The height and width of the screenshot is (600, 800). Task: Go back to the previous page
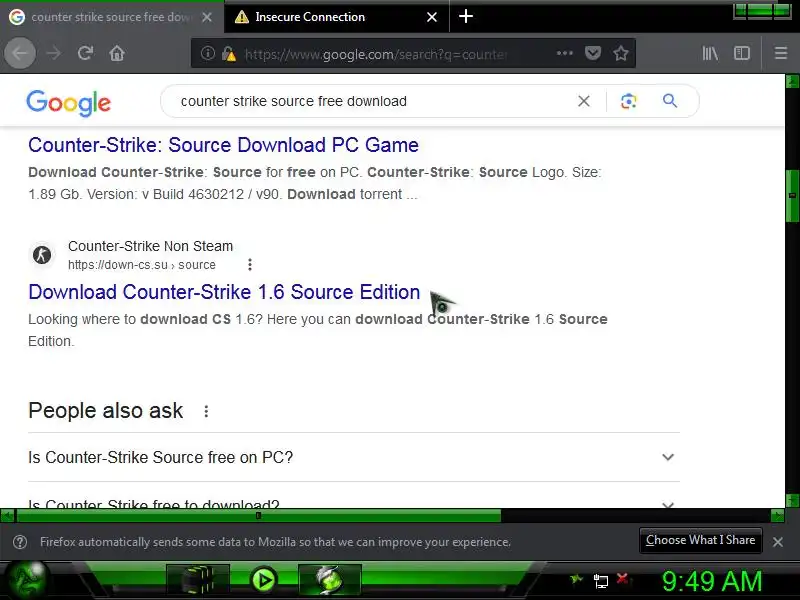[x=20, y=53]
